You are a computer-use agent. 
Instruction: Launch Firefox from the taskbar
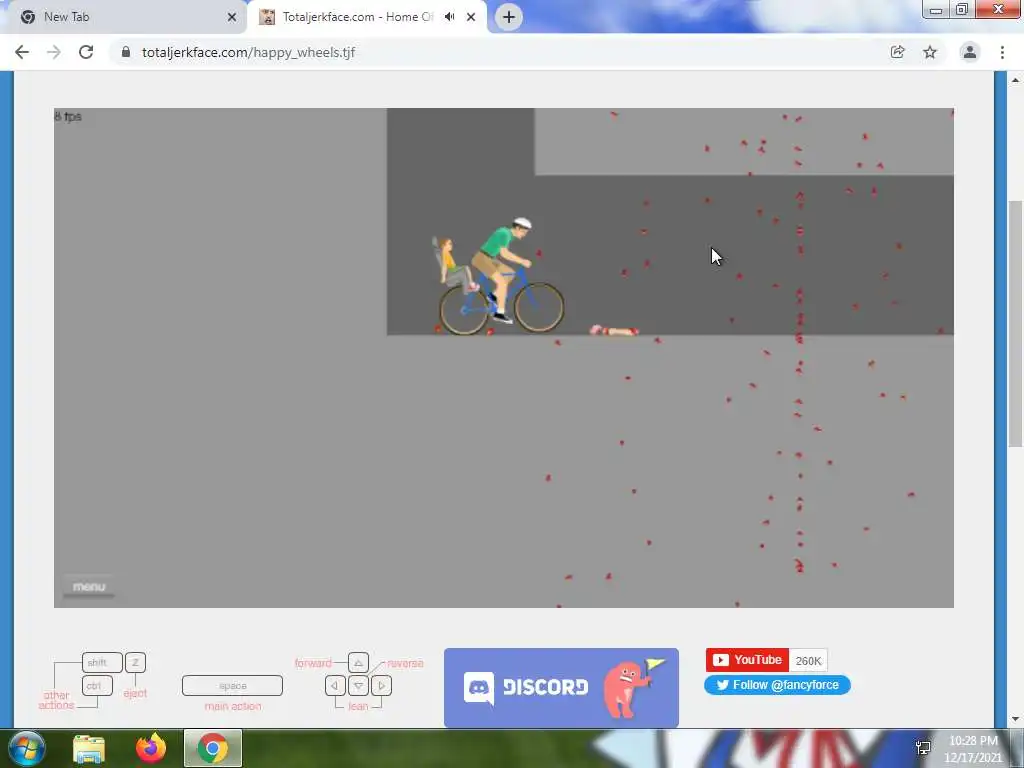[151, 748]
